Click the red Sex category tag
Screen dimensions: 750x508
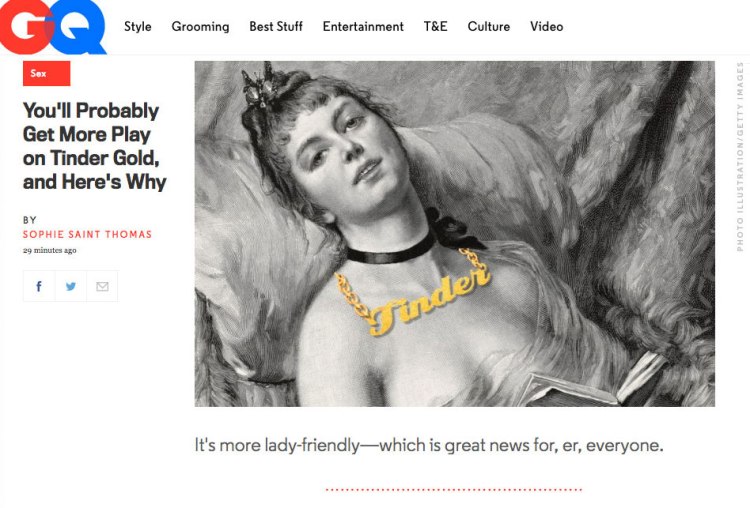(x=46, y=73)
